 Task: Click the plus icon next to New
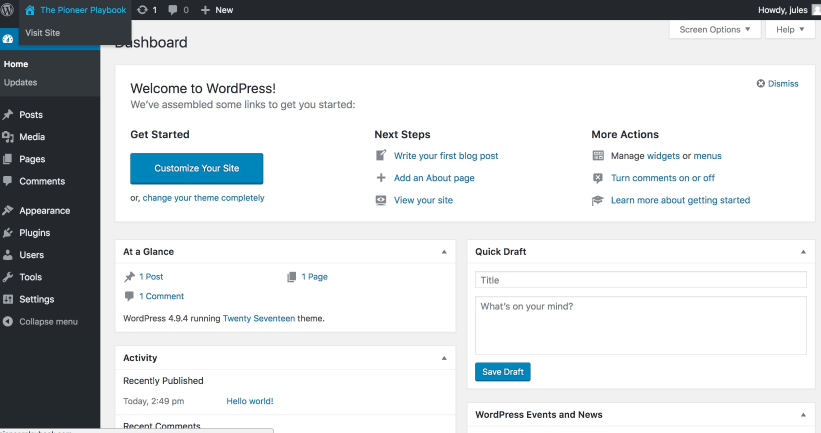pyautogui.click(x=205, y=10)
